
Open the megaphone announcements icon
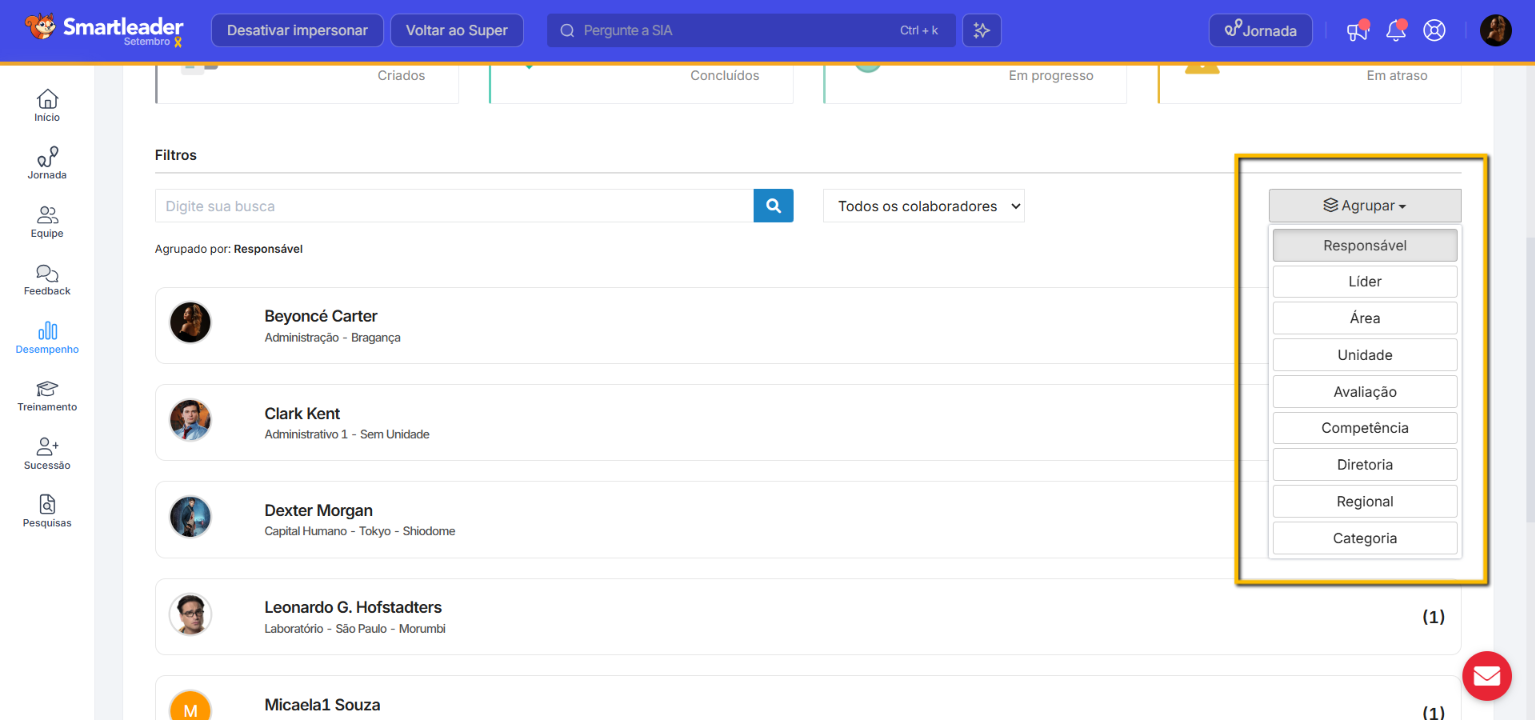point(1356,31)
